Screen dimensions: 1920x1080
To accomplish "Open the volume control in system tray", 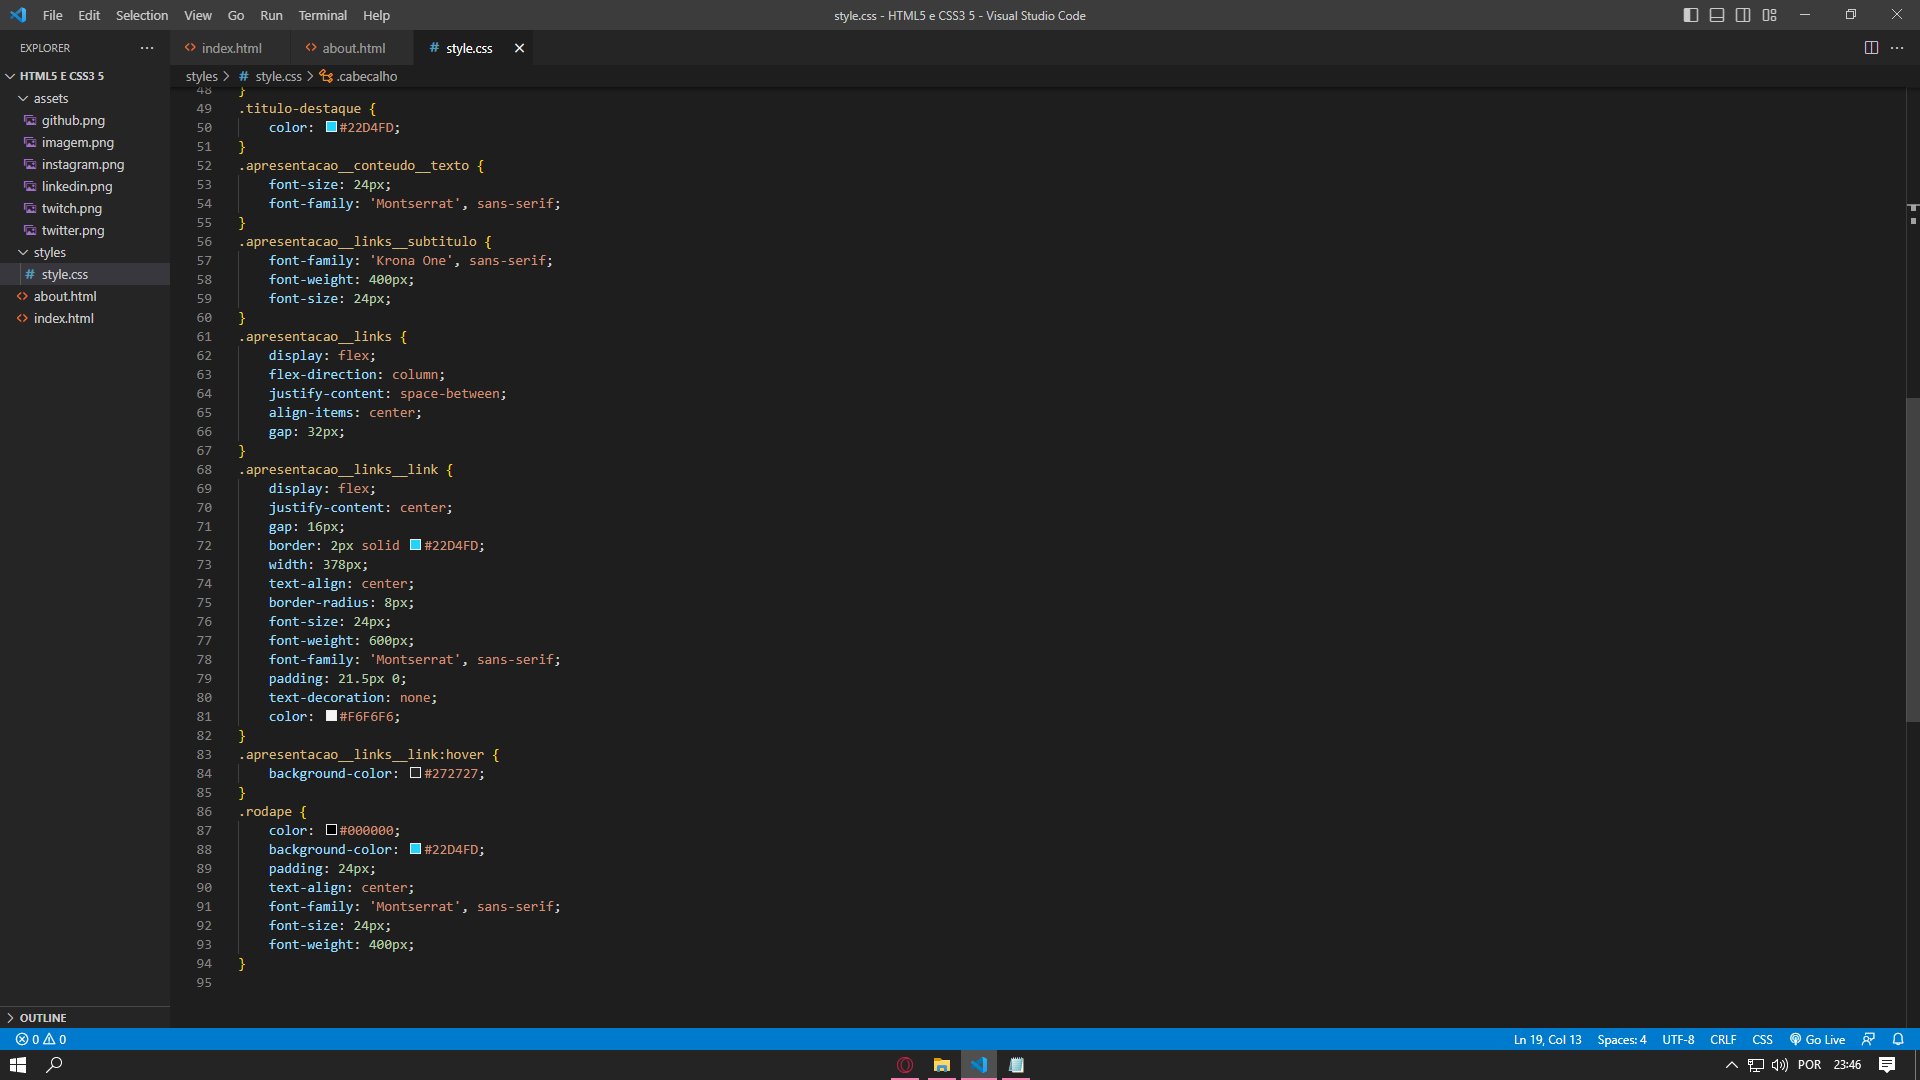I will coord(1780,1065).
